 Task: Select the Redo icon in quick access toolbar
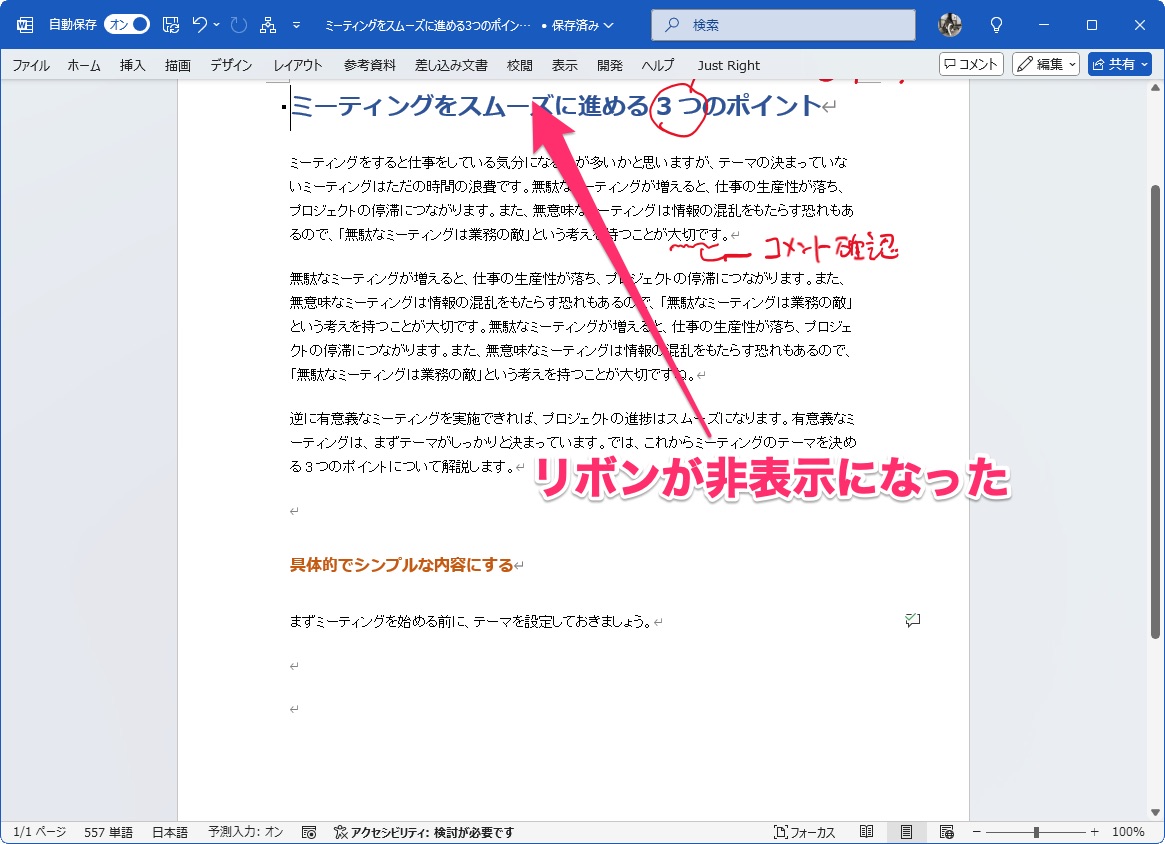[239, 24]
